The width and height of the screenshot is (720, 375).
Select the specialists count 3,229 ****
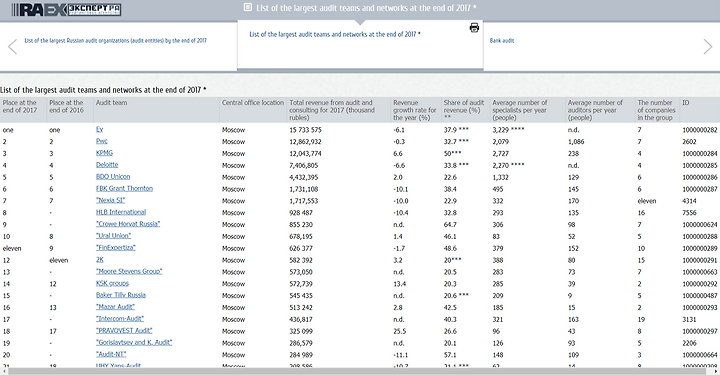pos(508,130)
